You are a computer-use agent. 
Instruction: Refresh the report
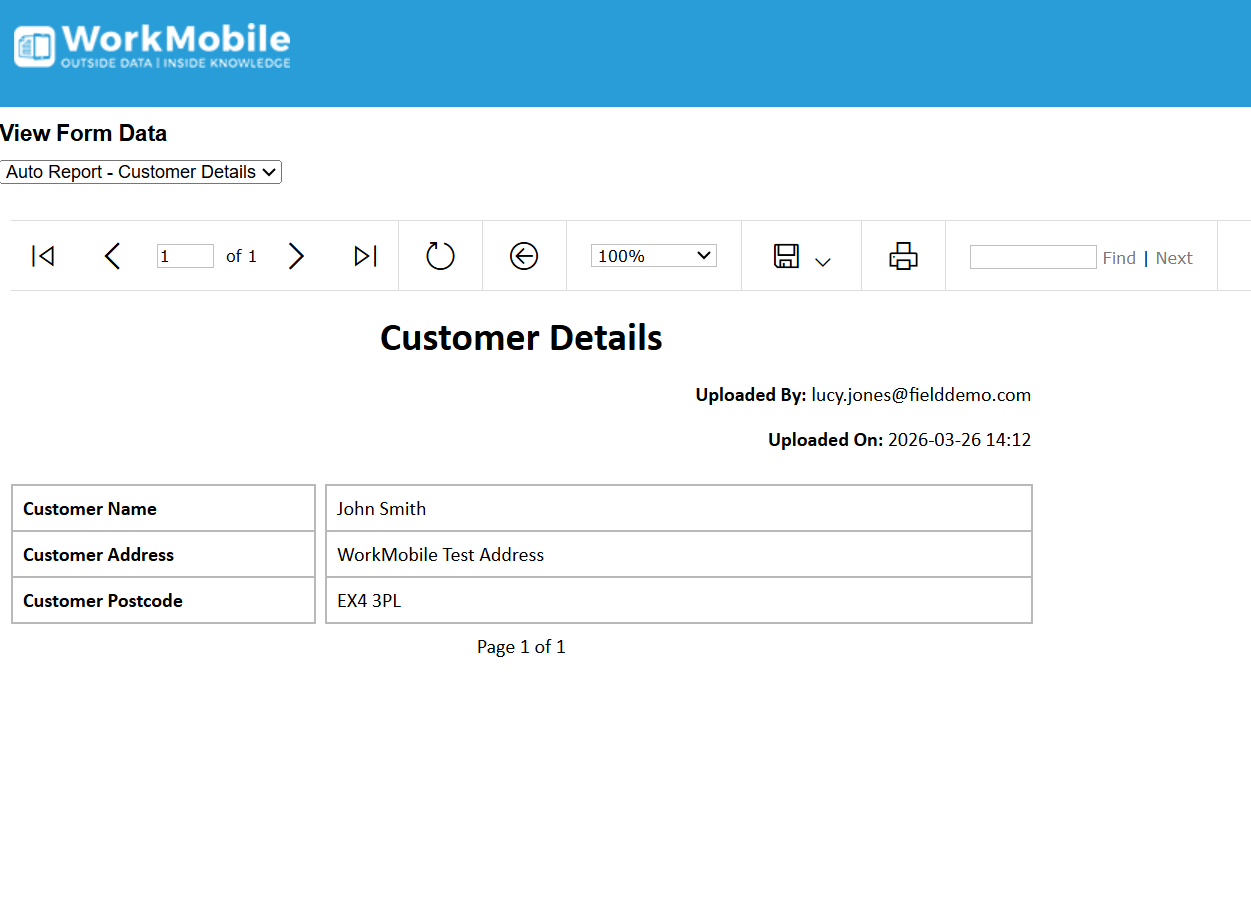tap(440, 256)
